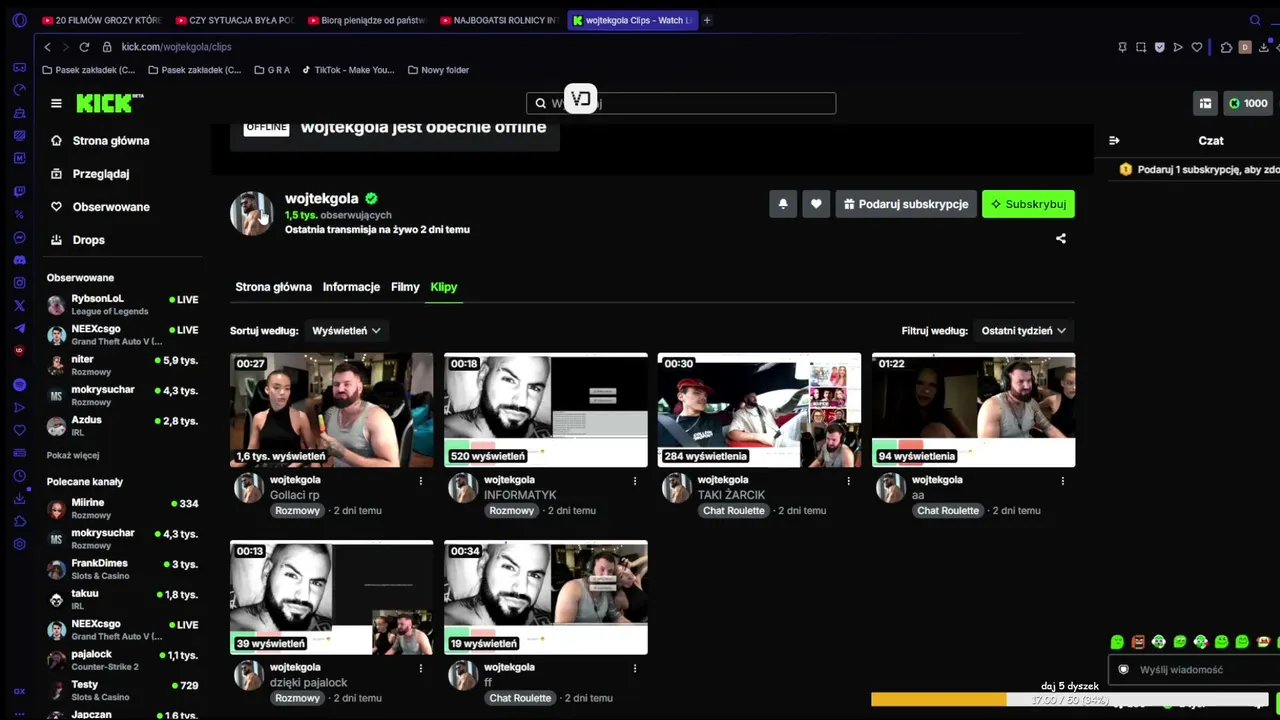The height and width of the screenshot is (720, 1280).
Task: Open FrankDimes in recommended channels
Action: coord(122,569)
